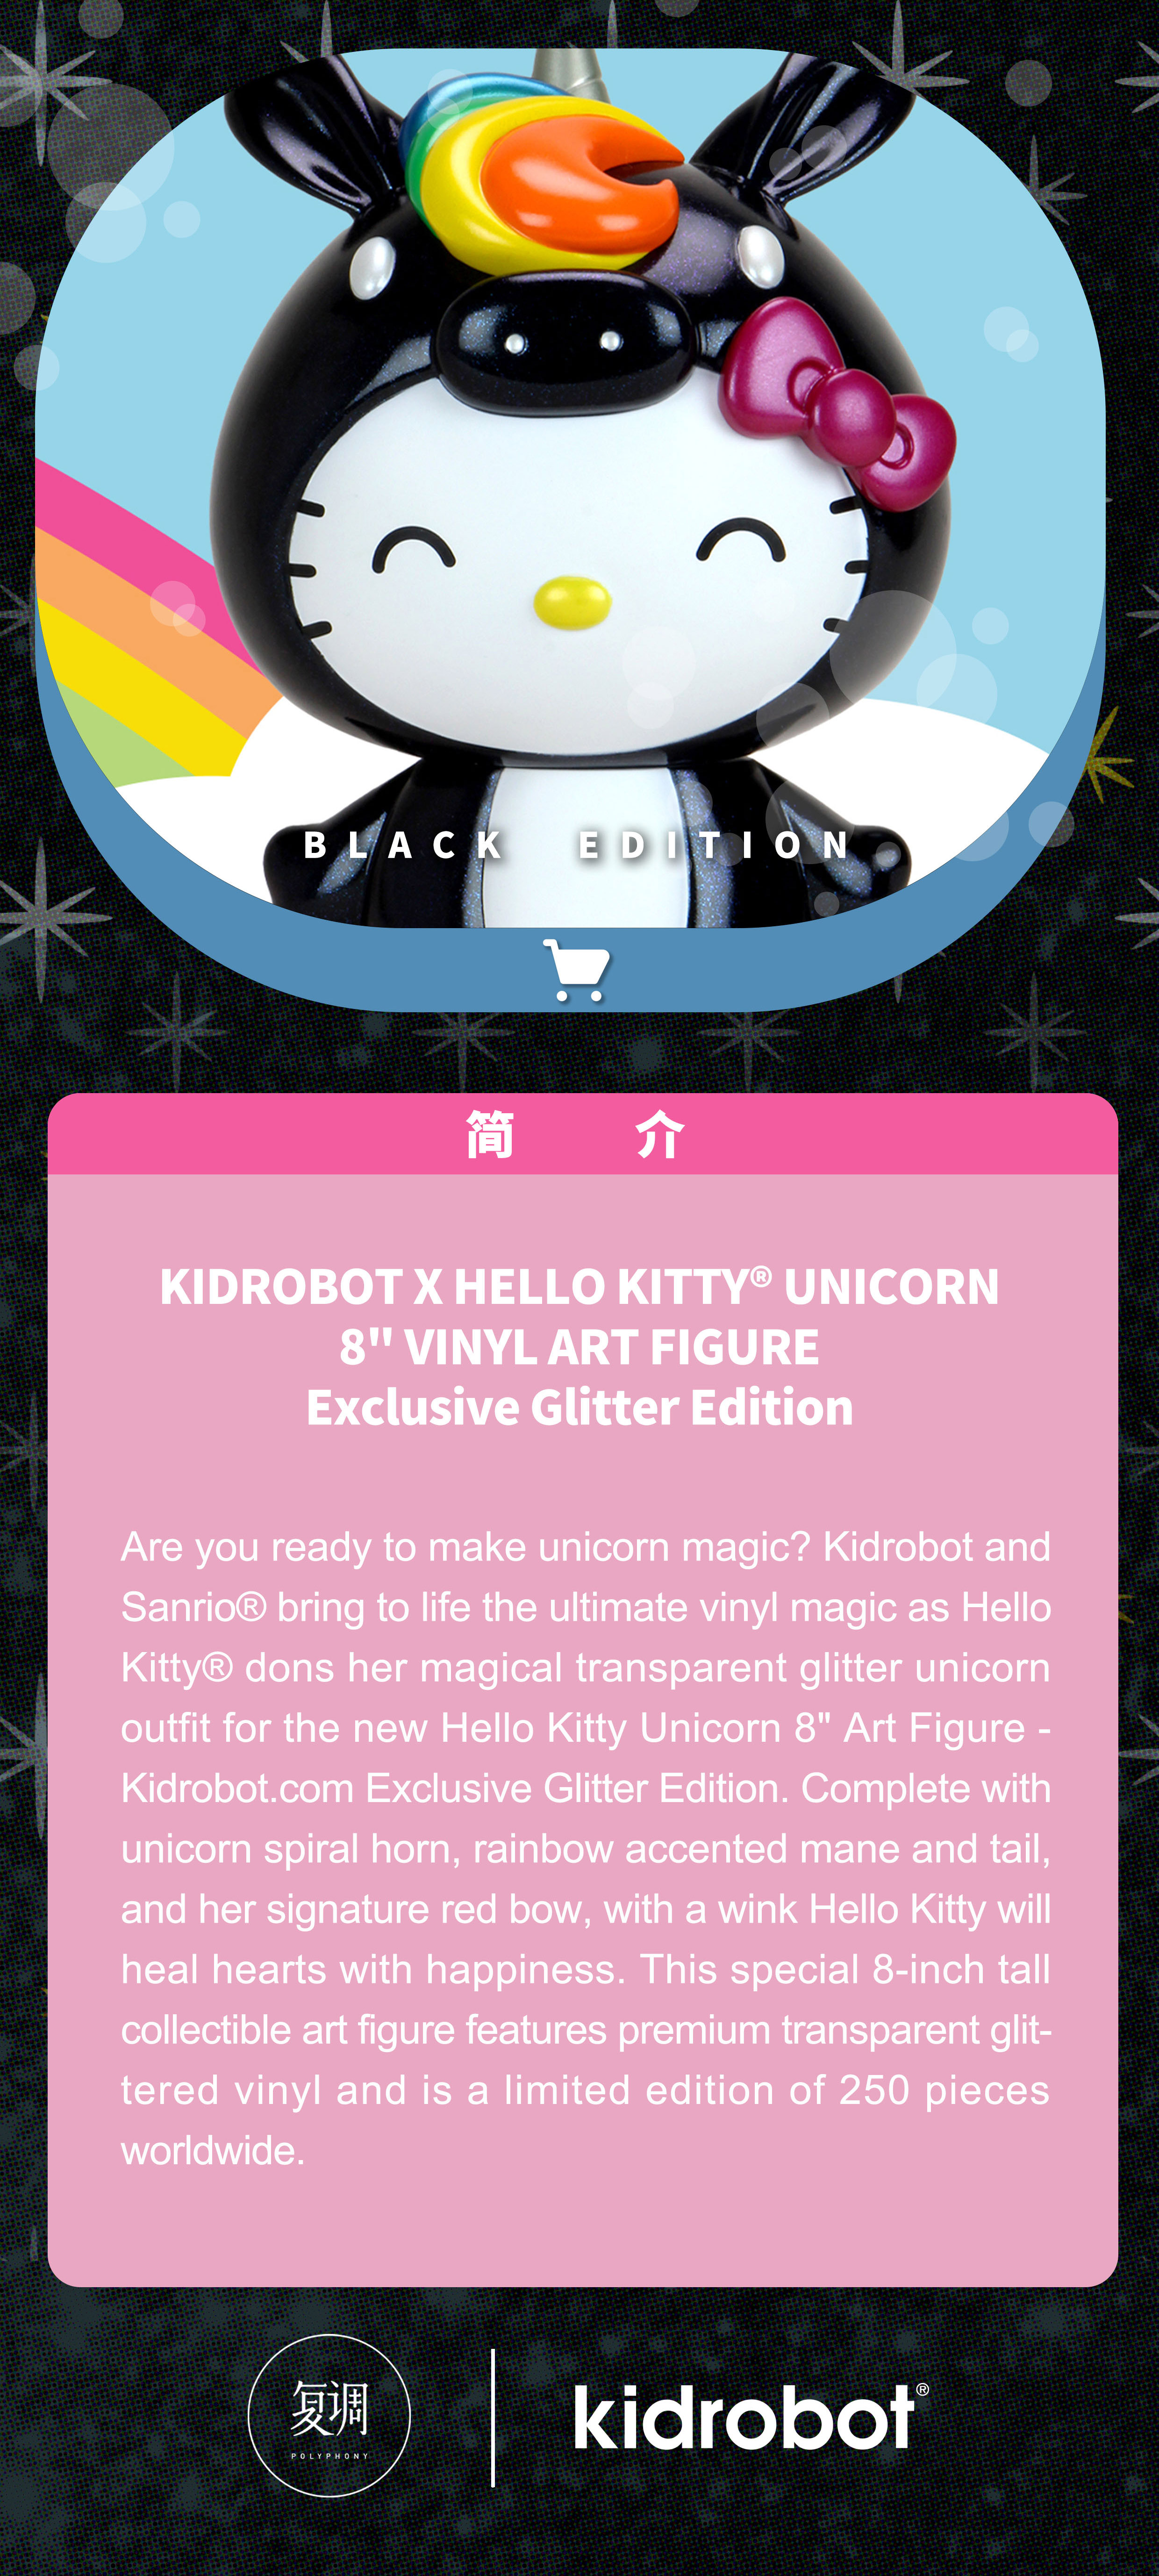1159x2576 pixels.
Task: Click the white shopping cart icon
Action: pyautogui.click(x=576, y=969)
